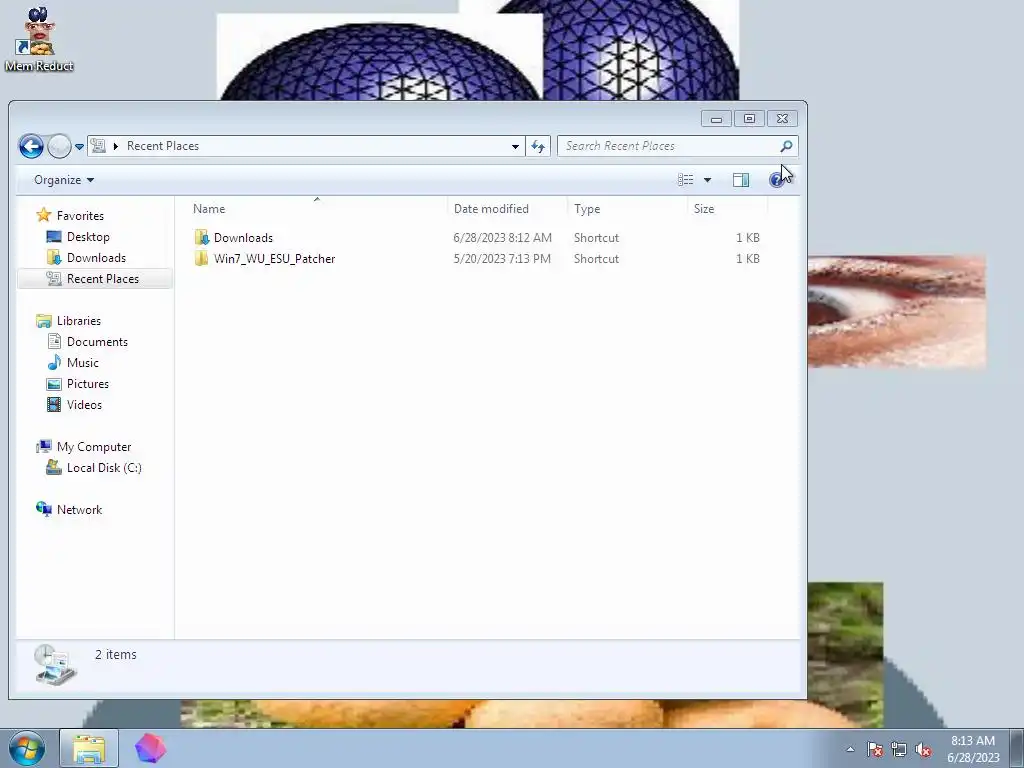Close the Recent Places Explorer window
The image size is (1024, 768).
782,119
